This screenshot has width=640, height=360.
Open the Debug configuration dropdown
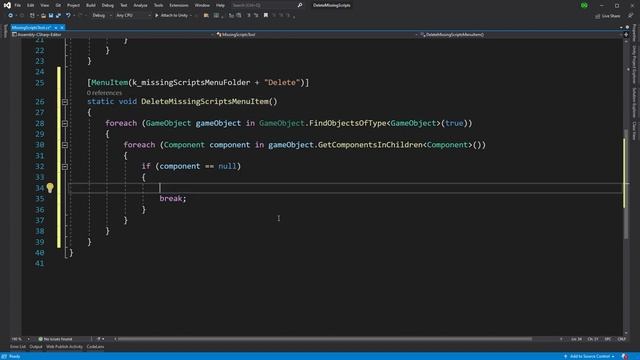point(102,16)
